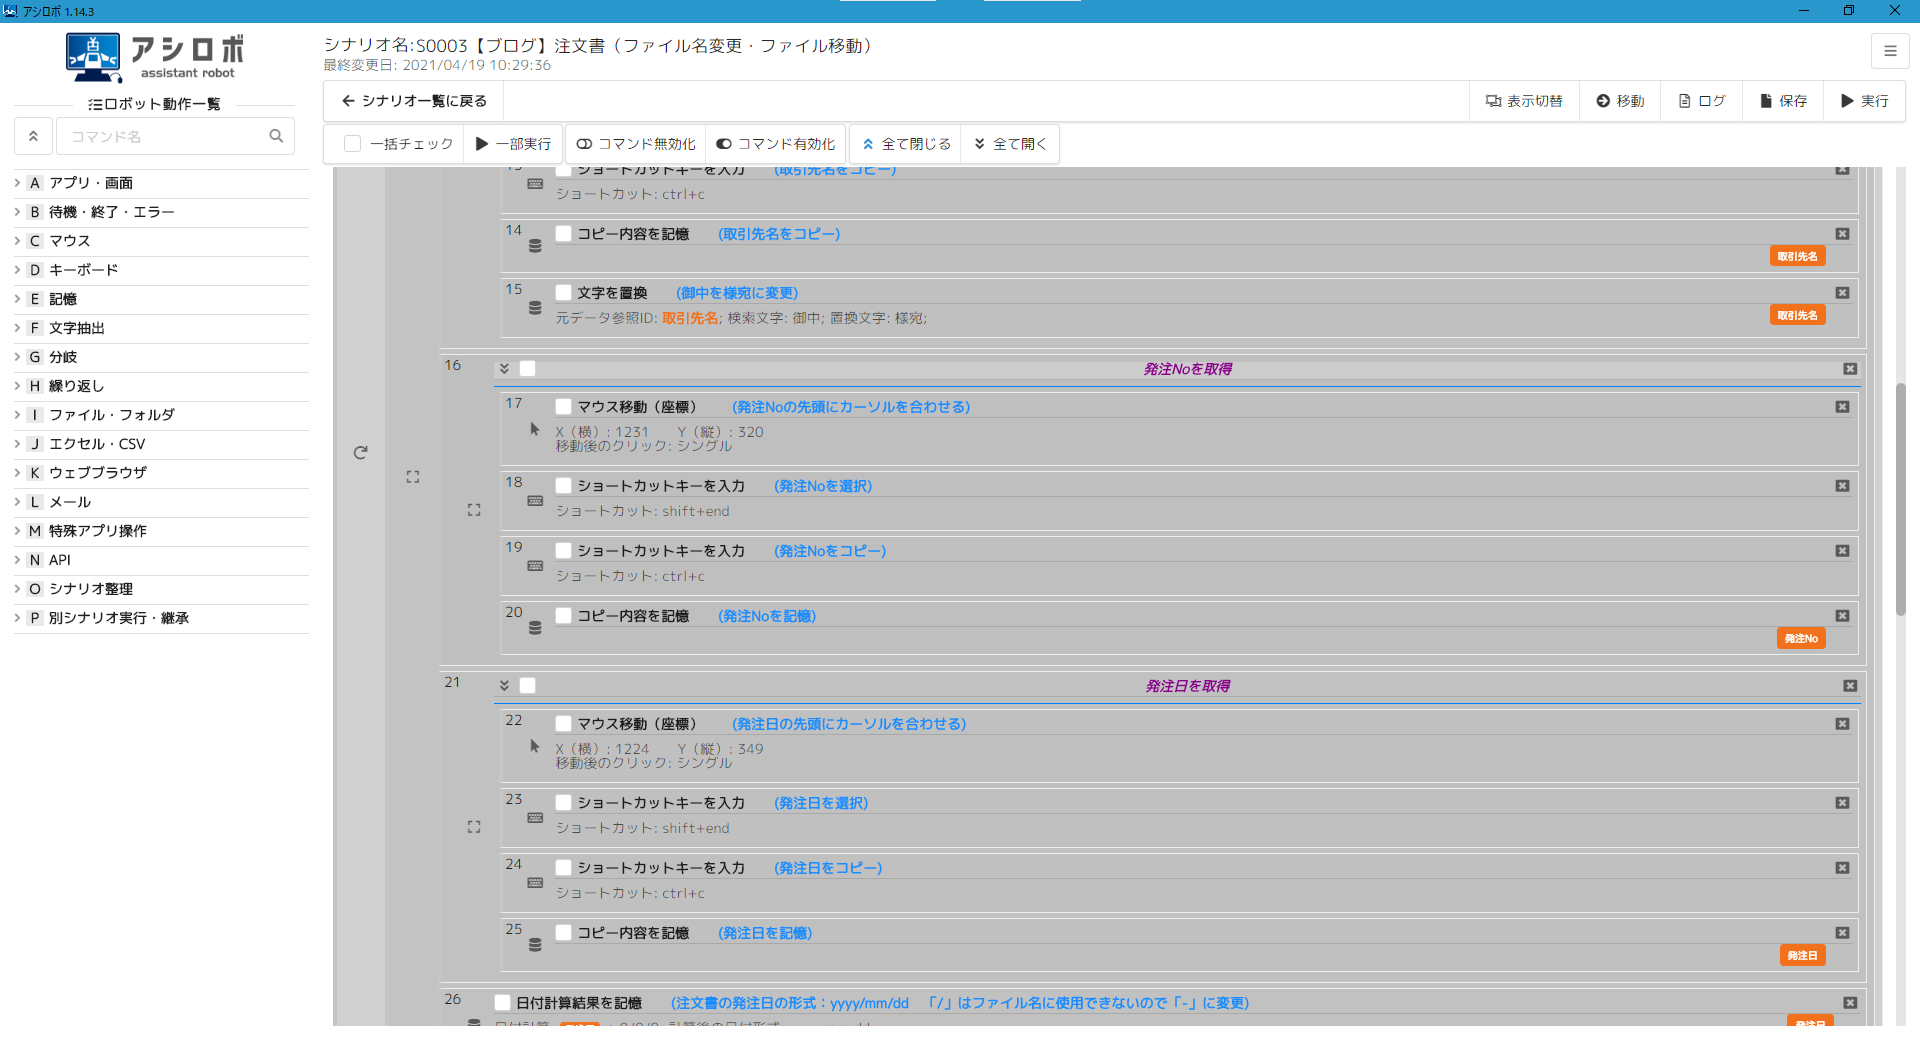The image size is (1920, 1040).
Task: Check group 16 発注Noを取得 checkbox
Action: 528,369
